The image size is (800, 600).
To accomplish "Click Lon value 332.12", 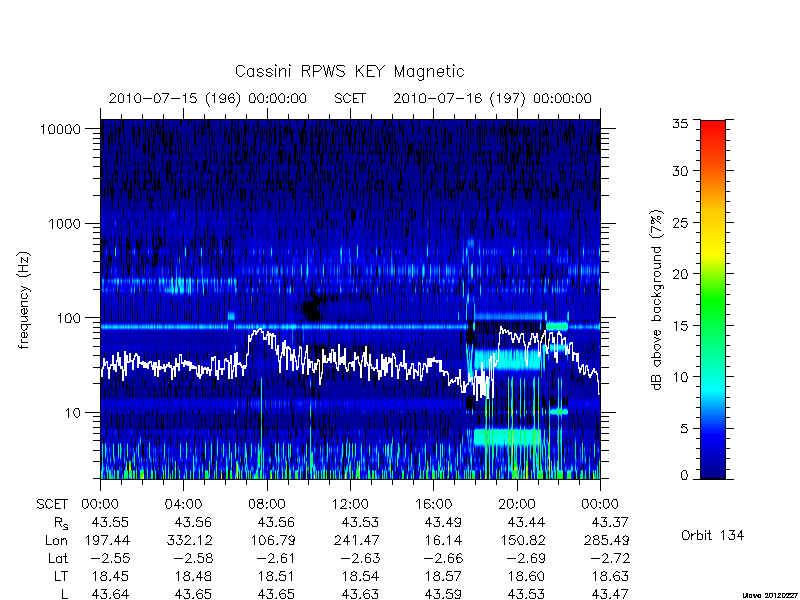I will tap(191, 540).
